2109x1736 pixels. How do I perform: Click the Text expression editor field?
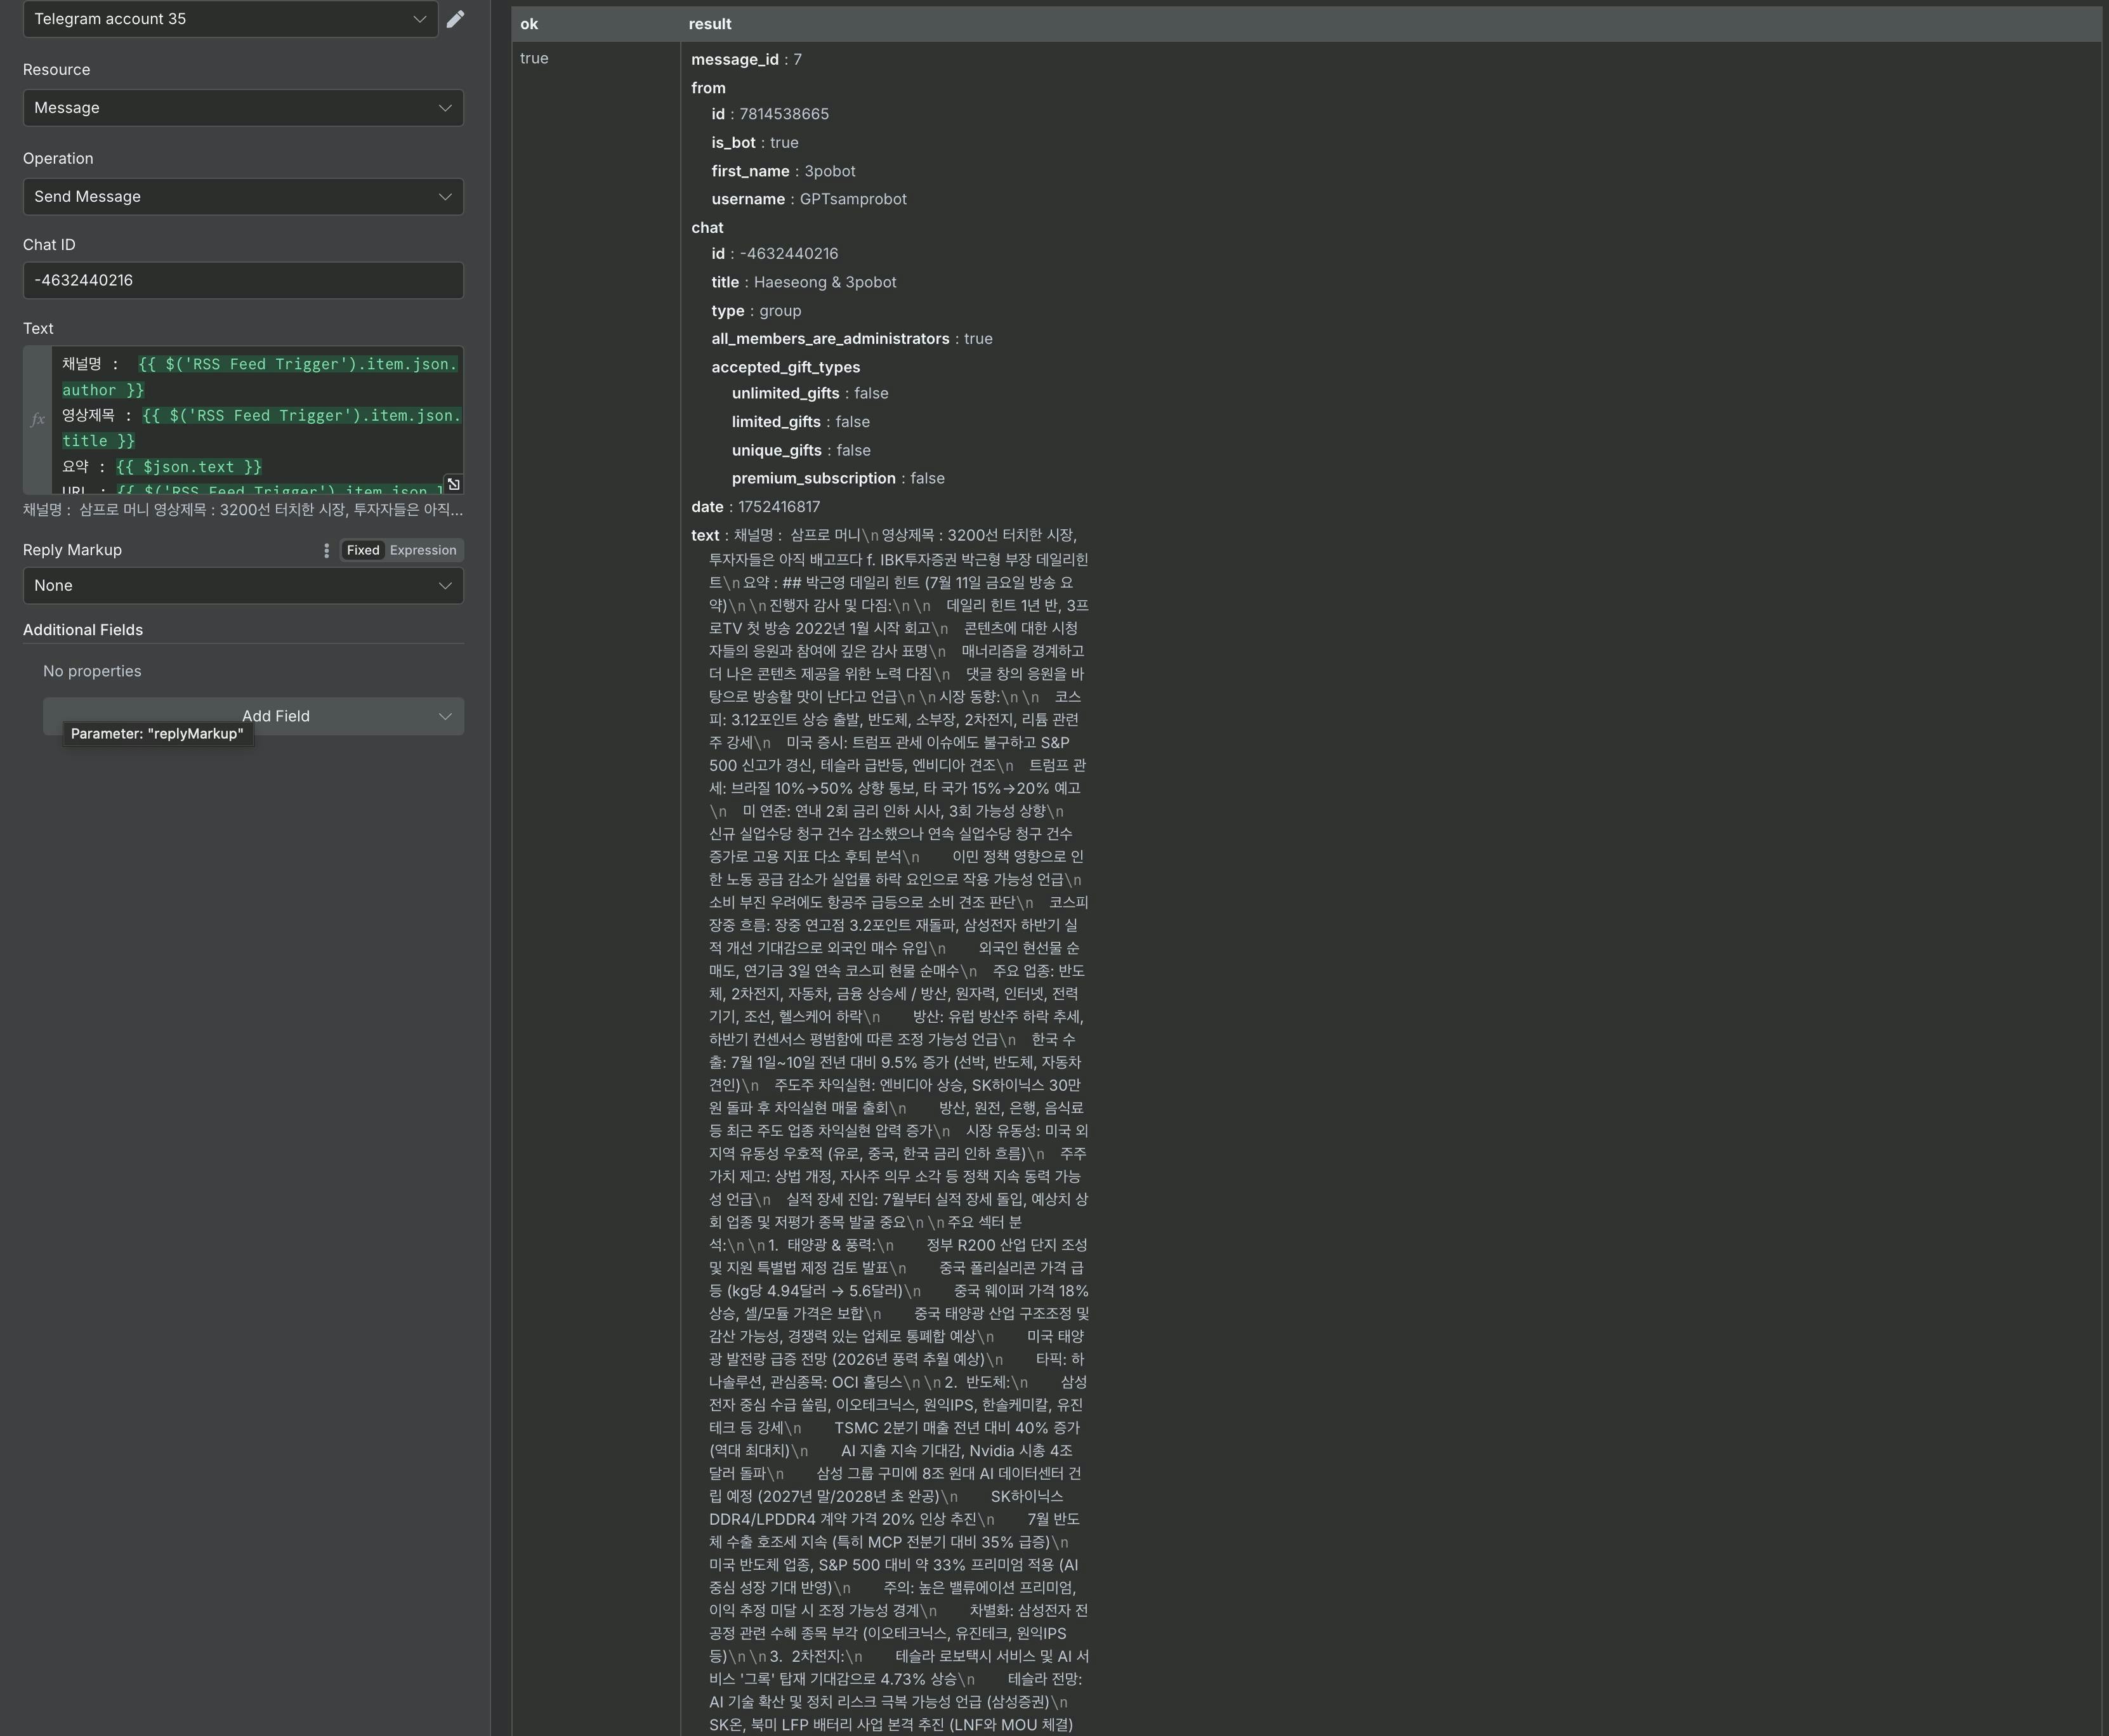pos(257,420)
